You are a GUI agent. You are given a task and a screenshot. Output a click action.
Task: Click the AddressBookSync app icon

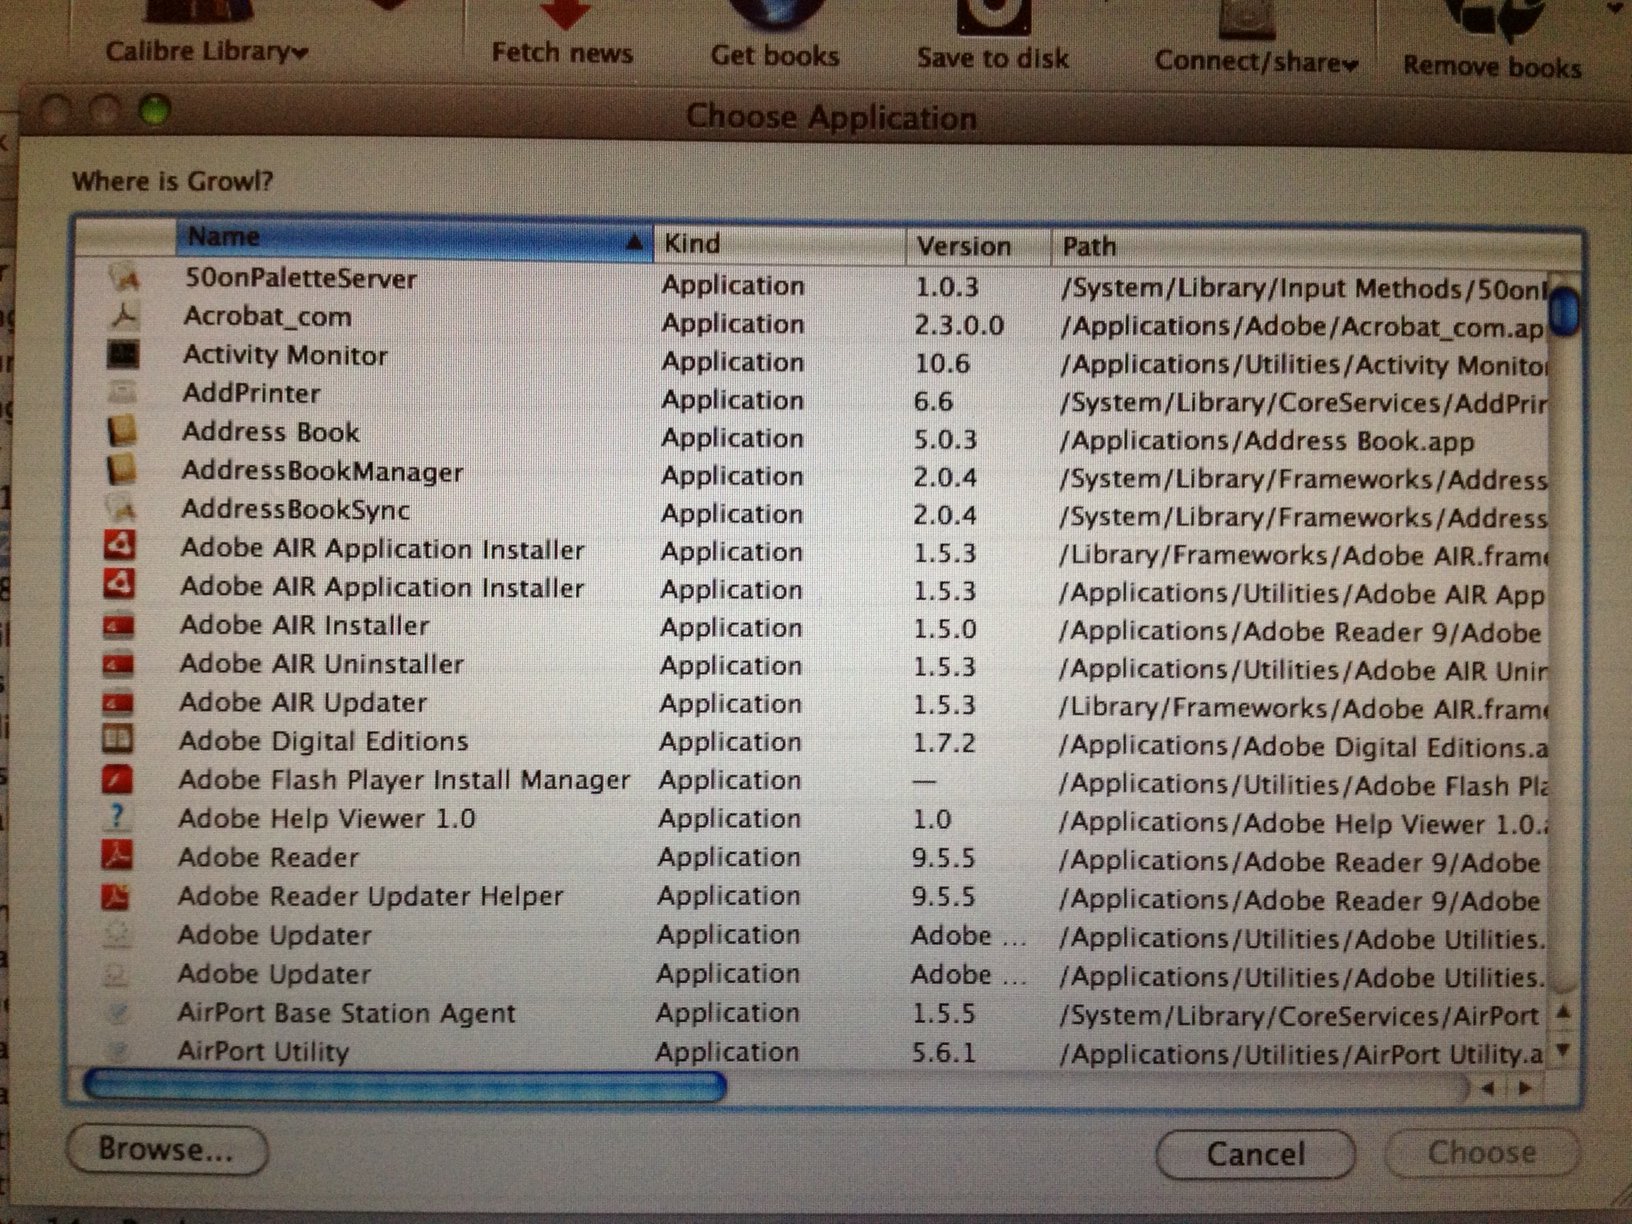tap(121, 508)
